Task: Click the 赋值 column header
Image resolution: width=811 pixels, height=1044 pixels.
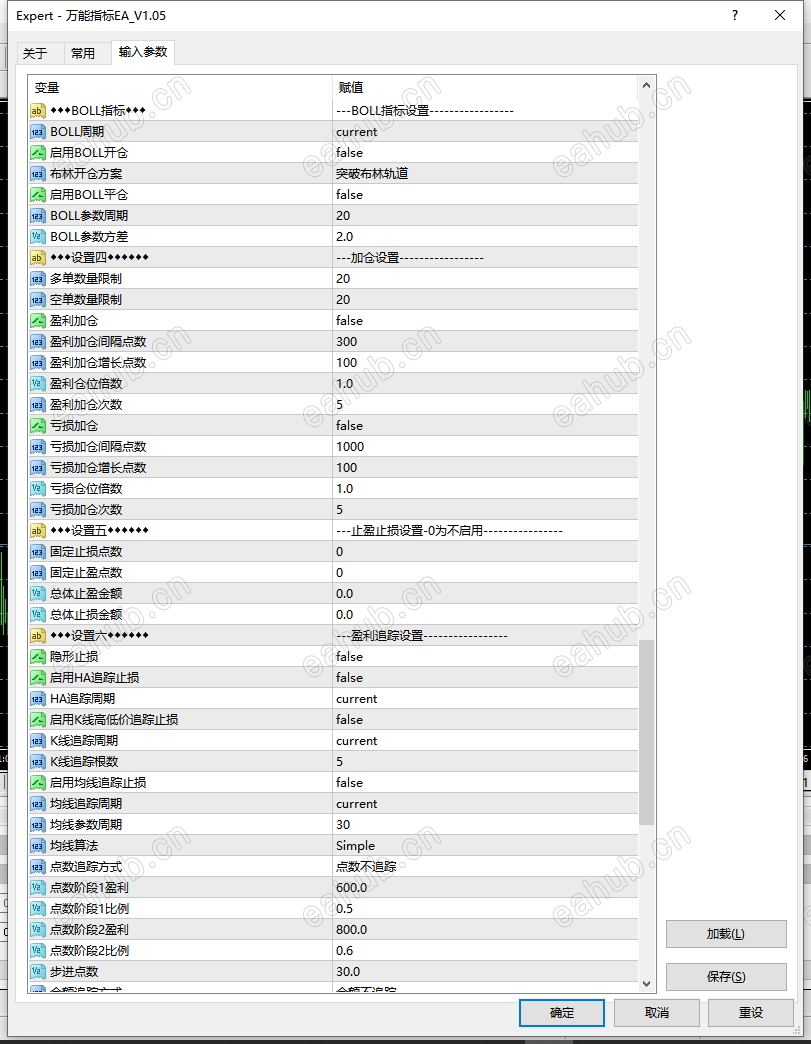Action: [x=485, y=87]
